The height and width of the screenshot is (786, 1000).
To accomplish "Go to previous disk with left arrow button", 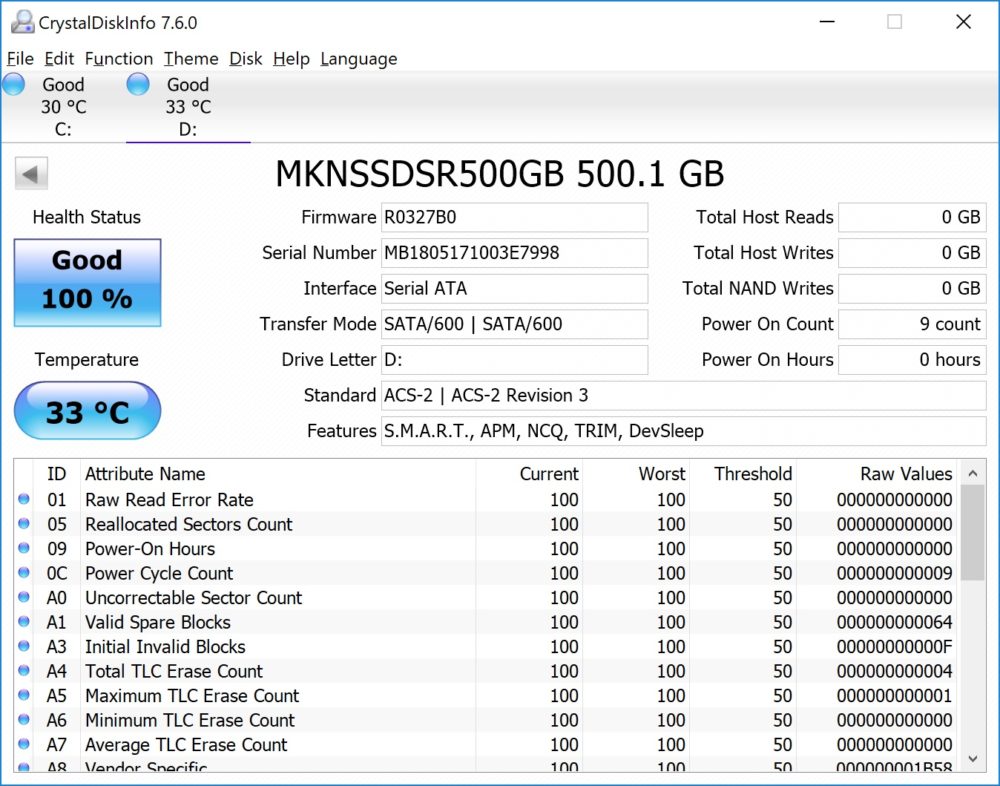I will 31,174.
